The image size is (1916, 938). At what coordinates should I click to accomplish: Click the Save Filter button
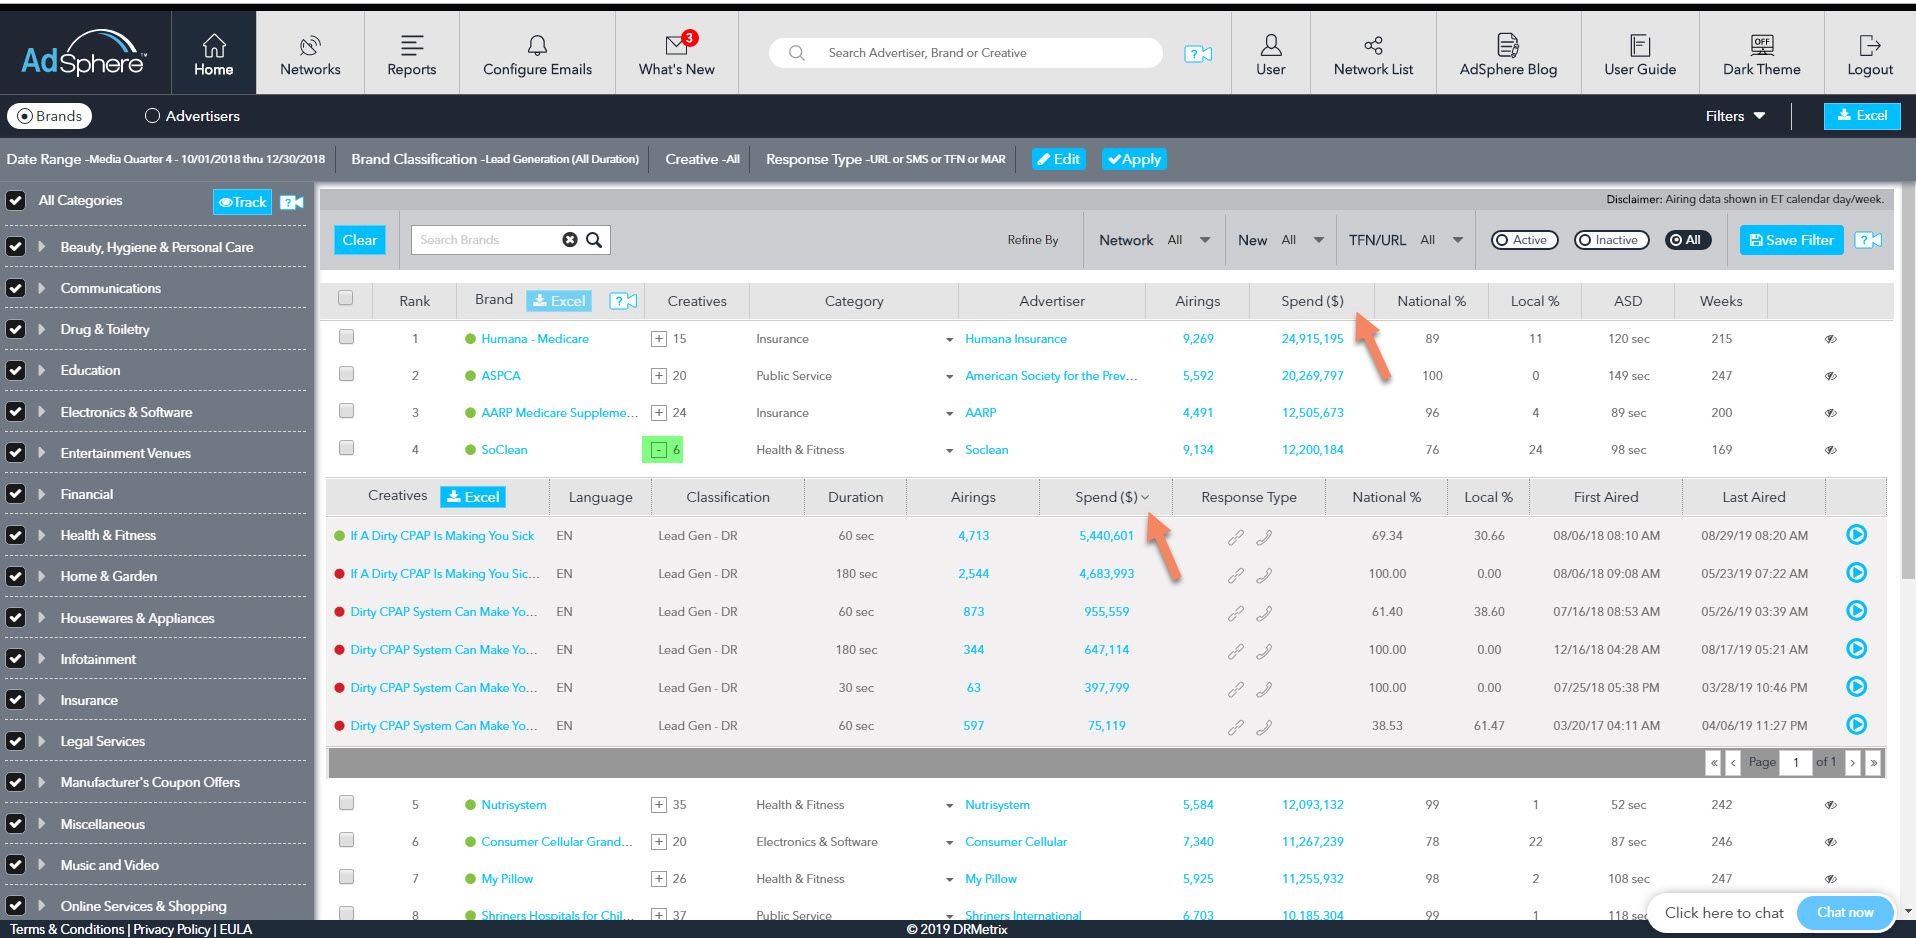pos(1791,240)
